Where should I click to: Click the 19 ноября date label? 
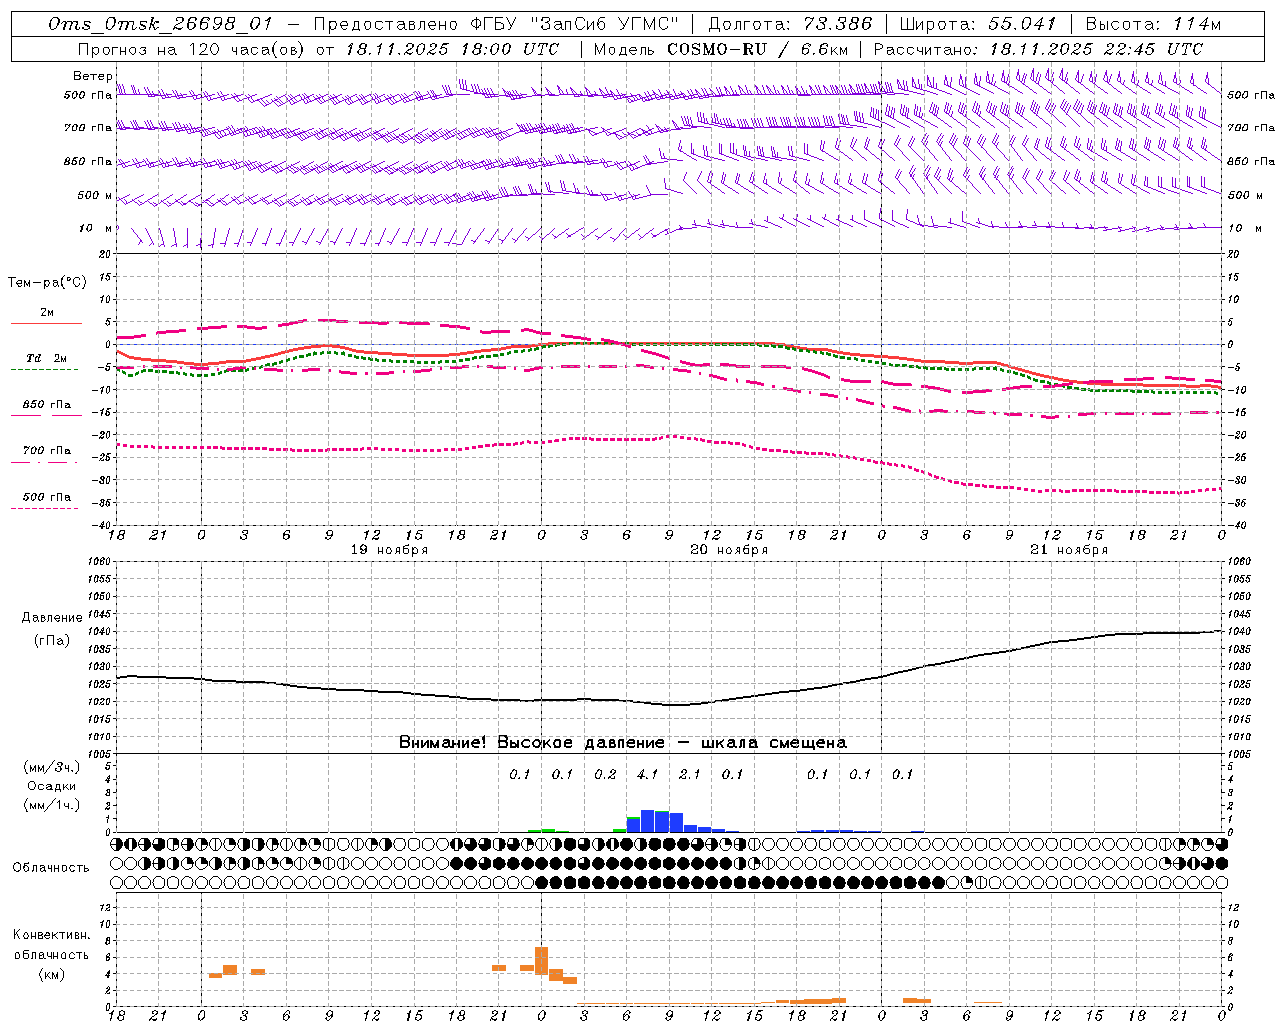pos(389,550)
